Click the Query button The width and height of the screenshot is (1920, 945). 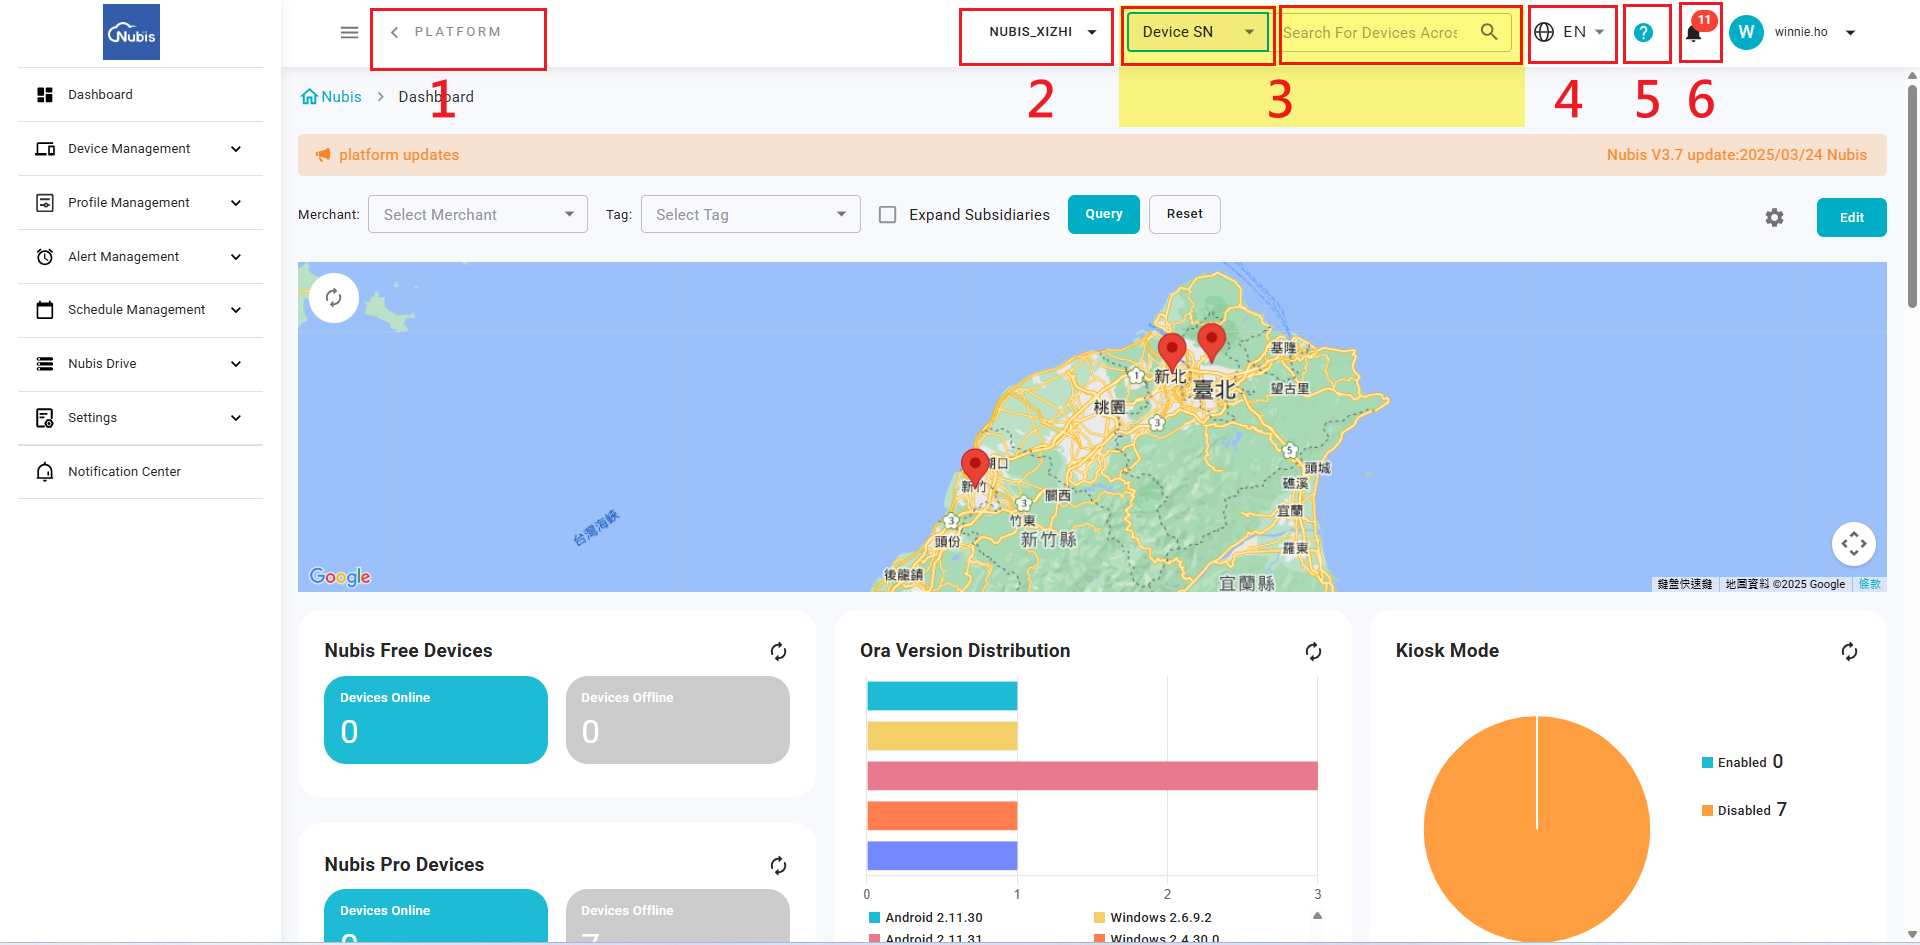(x=1104, y=215)
